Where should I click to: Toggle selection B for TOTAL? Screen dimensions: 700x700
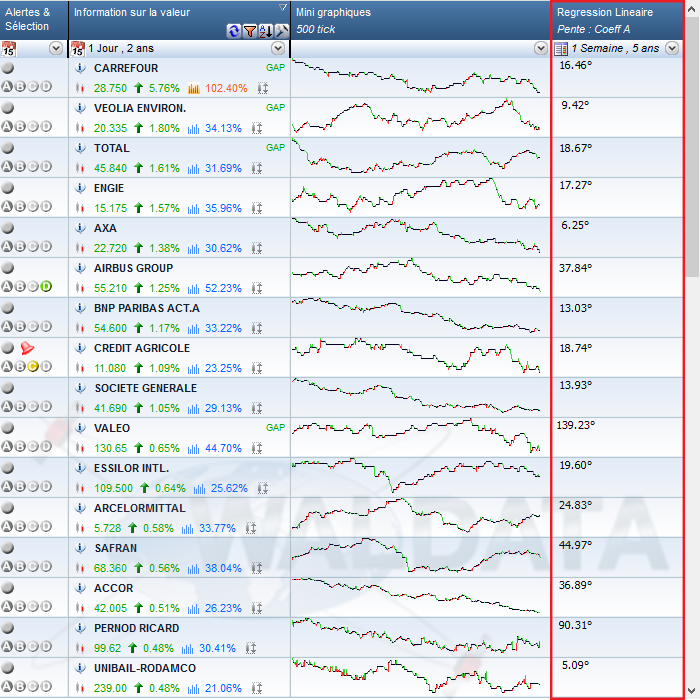point(20,167)
